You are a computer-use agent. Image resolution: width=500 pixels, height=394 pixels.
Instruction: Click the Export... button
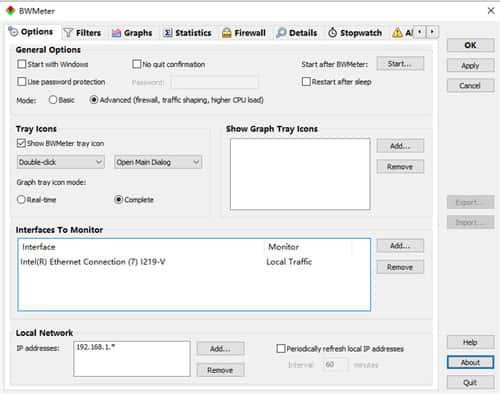[470, 202]
